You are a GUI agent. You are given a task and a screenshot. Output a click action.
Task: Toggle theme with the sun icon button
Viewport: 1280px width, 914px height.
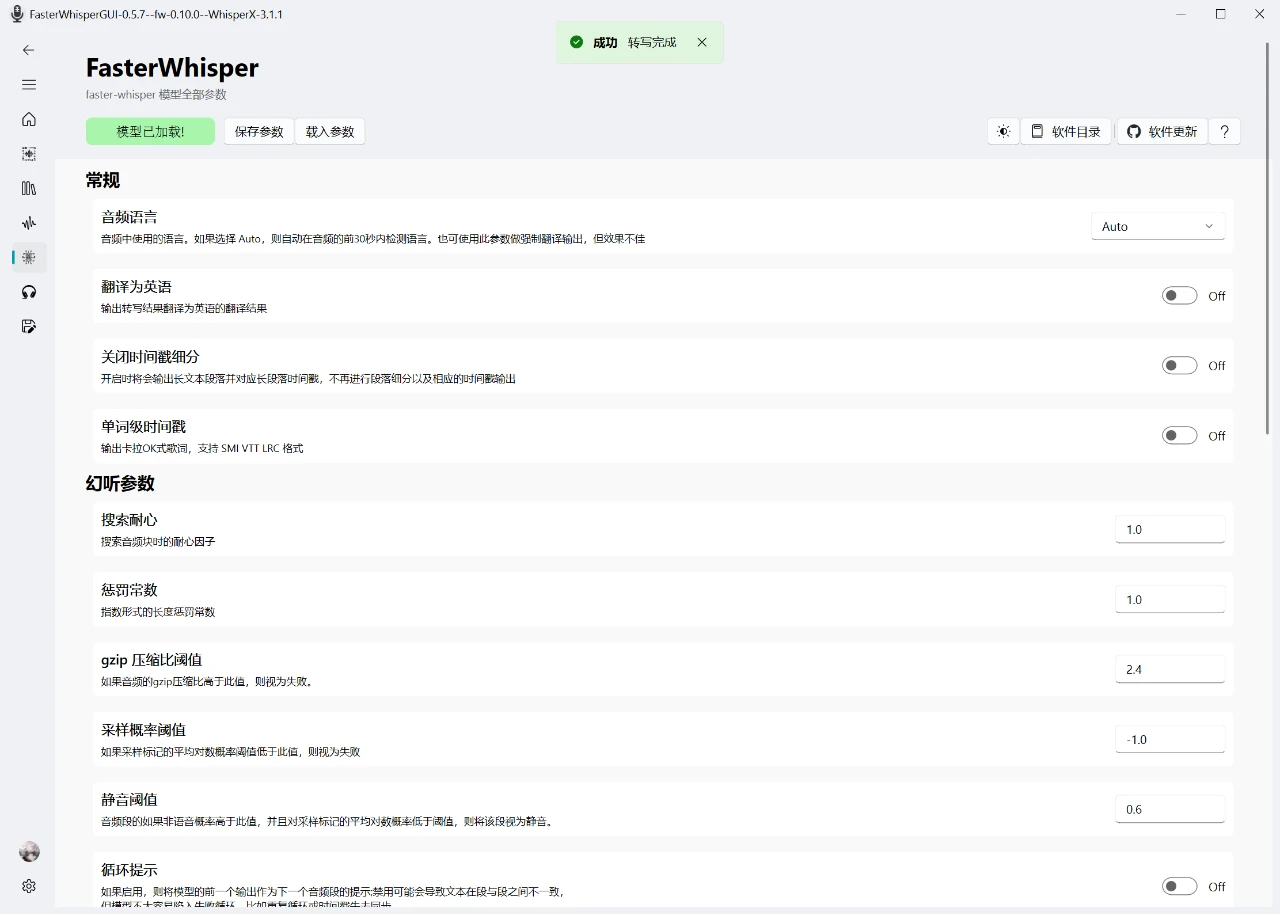tap(1003, 131)
